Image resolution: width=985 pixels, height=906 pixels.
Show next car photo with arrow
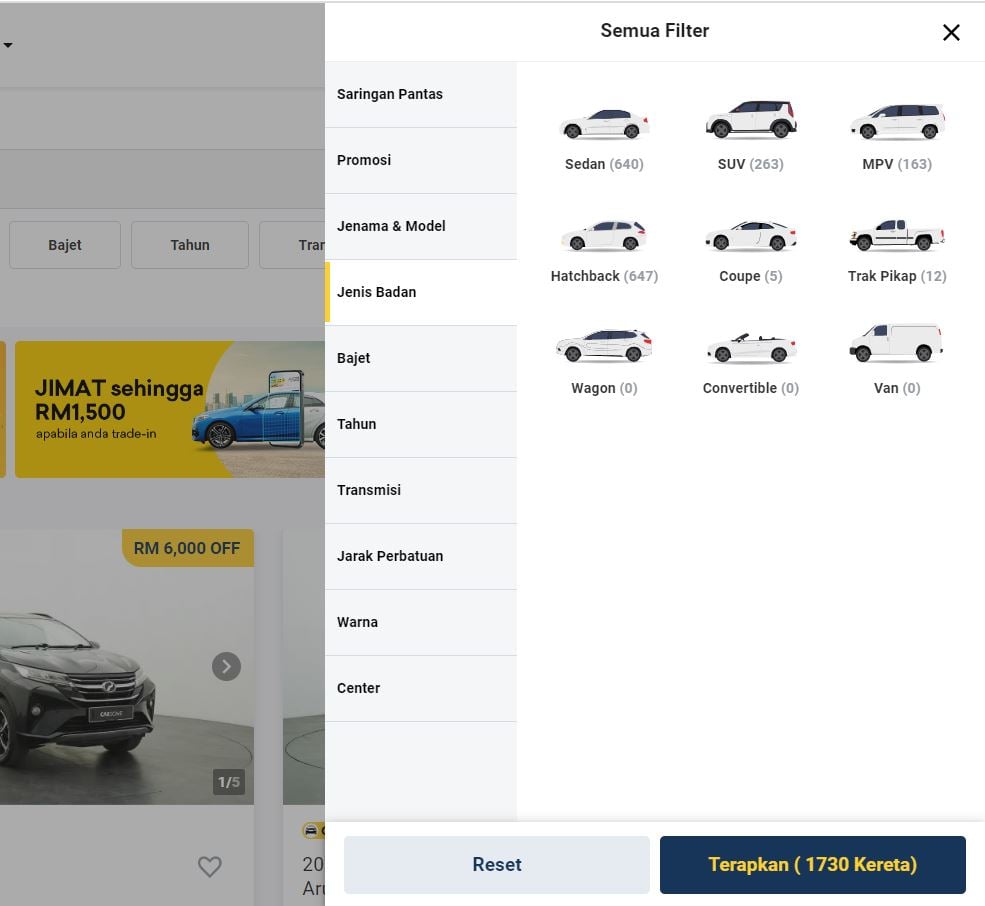[x=226, y=666]
